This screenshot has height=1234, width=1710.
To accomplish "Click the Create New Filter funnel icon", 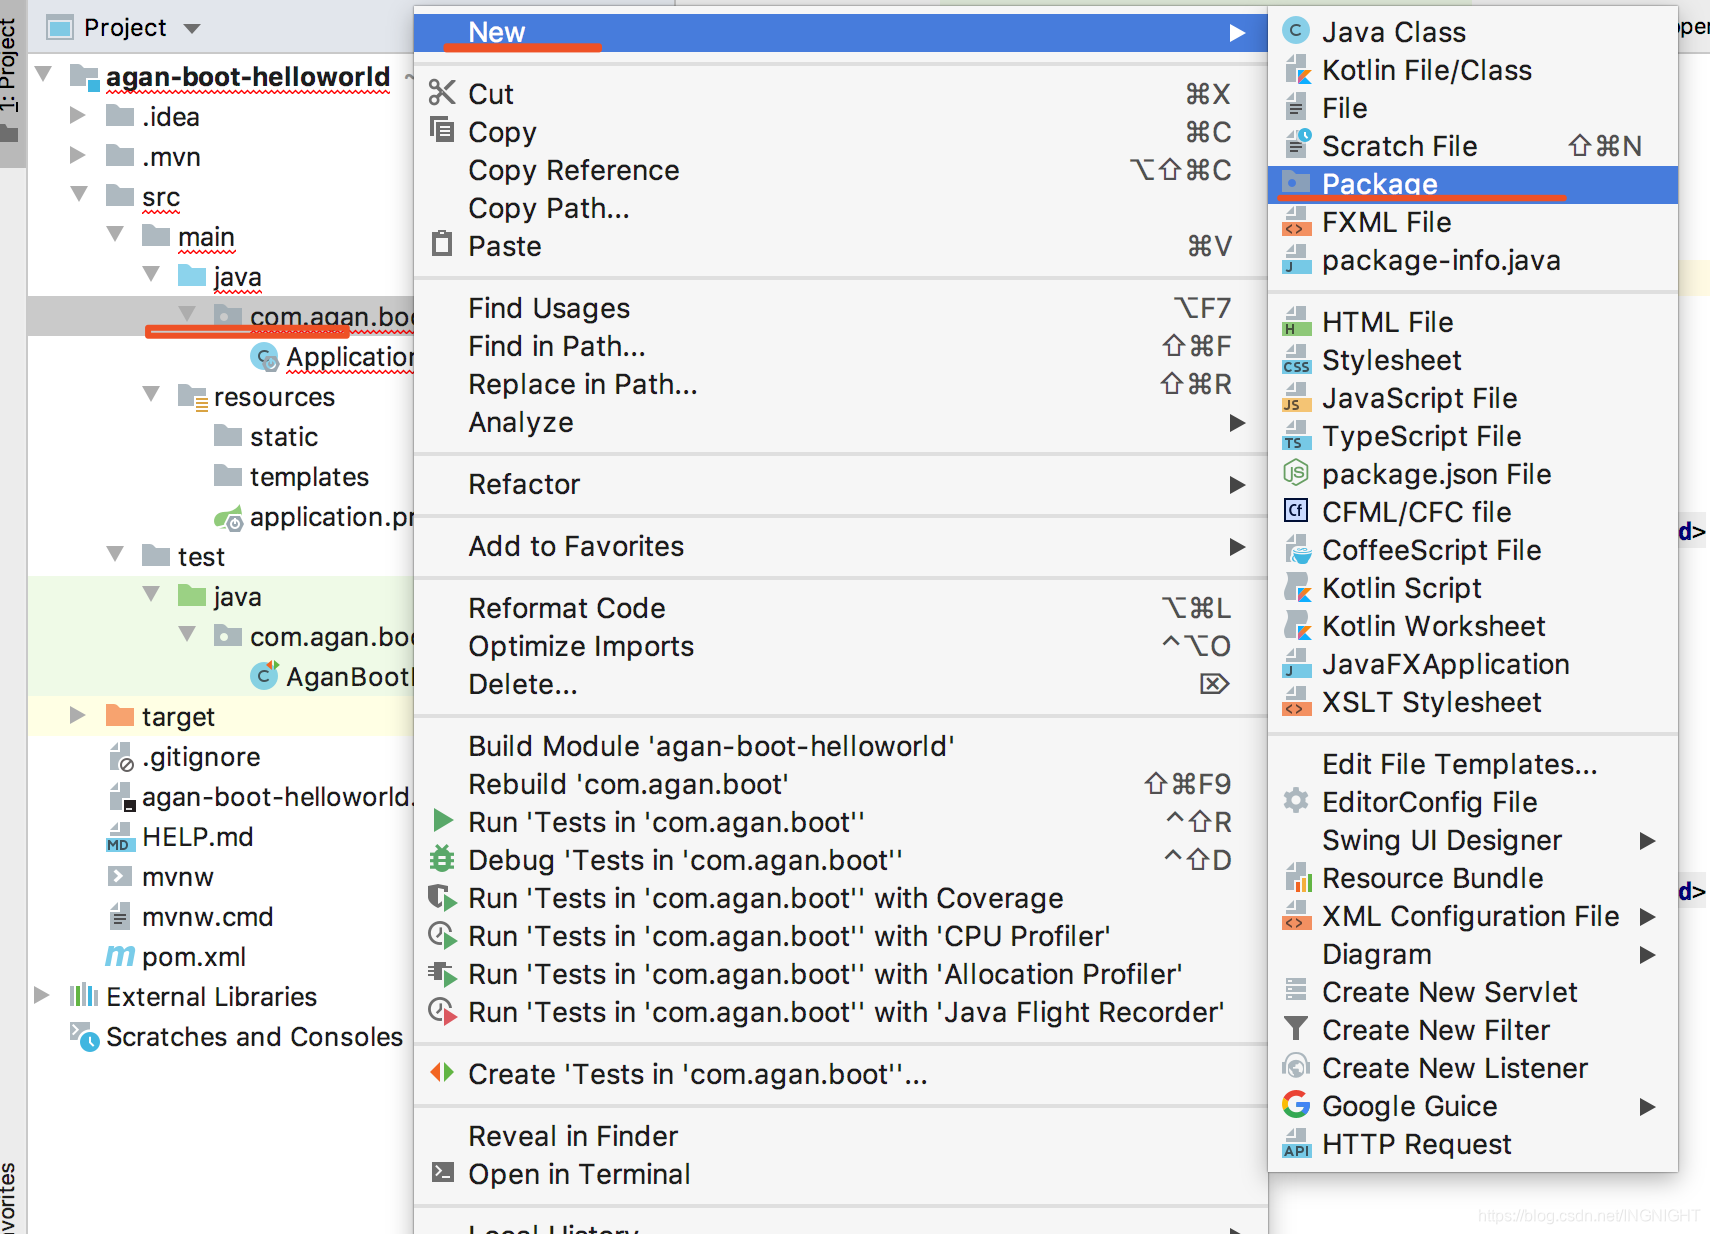I will click(1296, 1029).
